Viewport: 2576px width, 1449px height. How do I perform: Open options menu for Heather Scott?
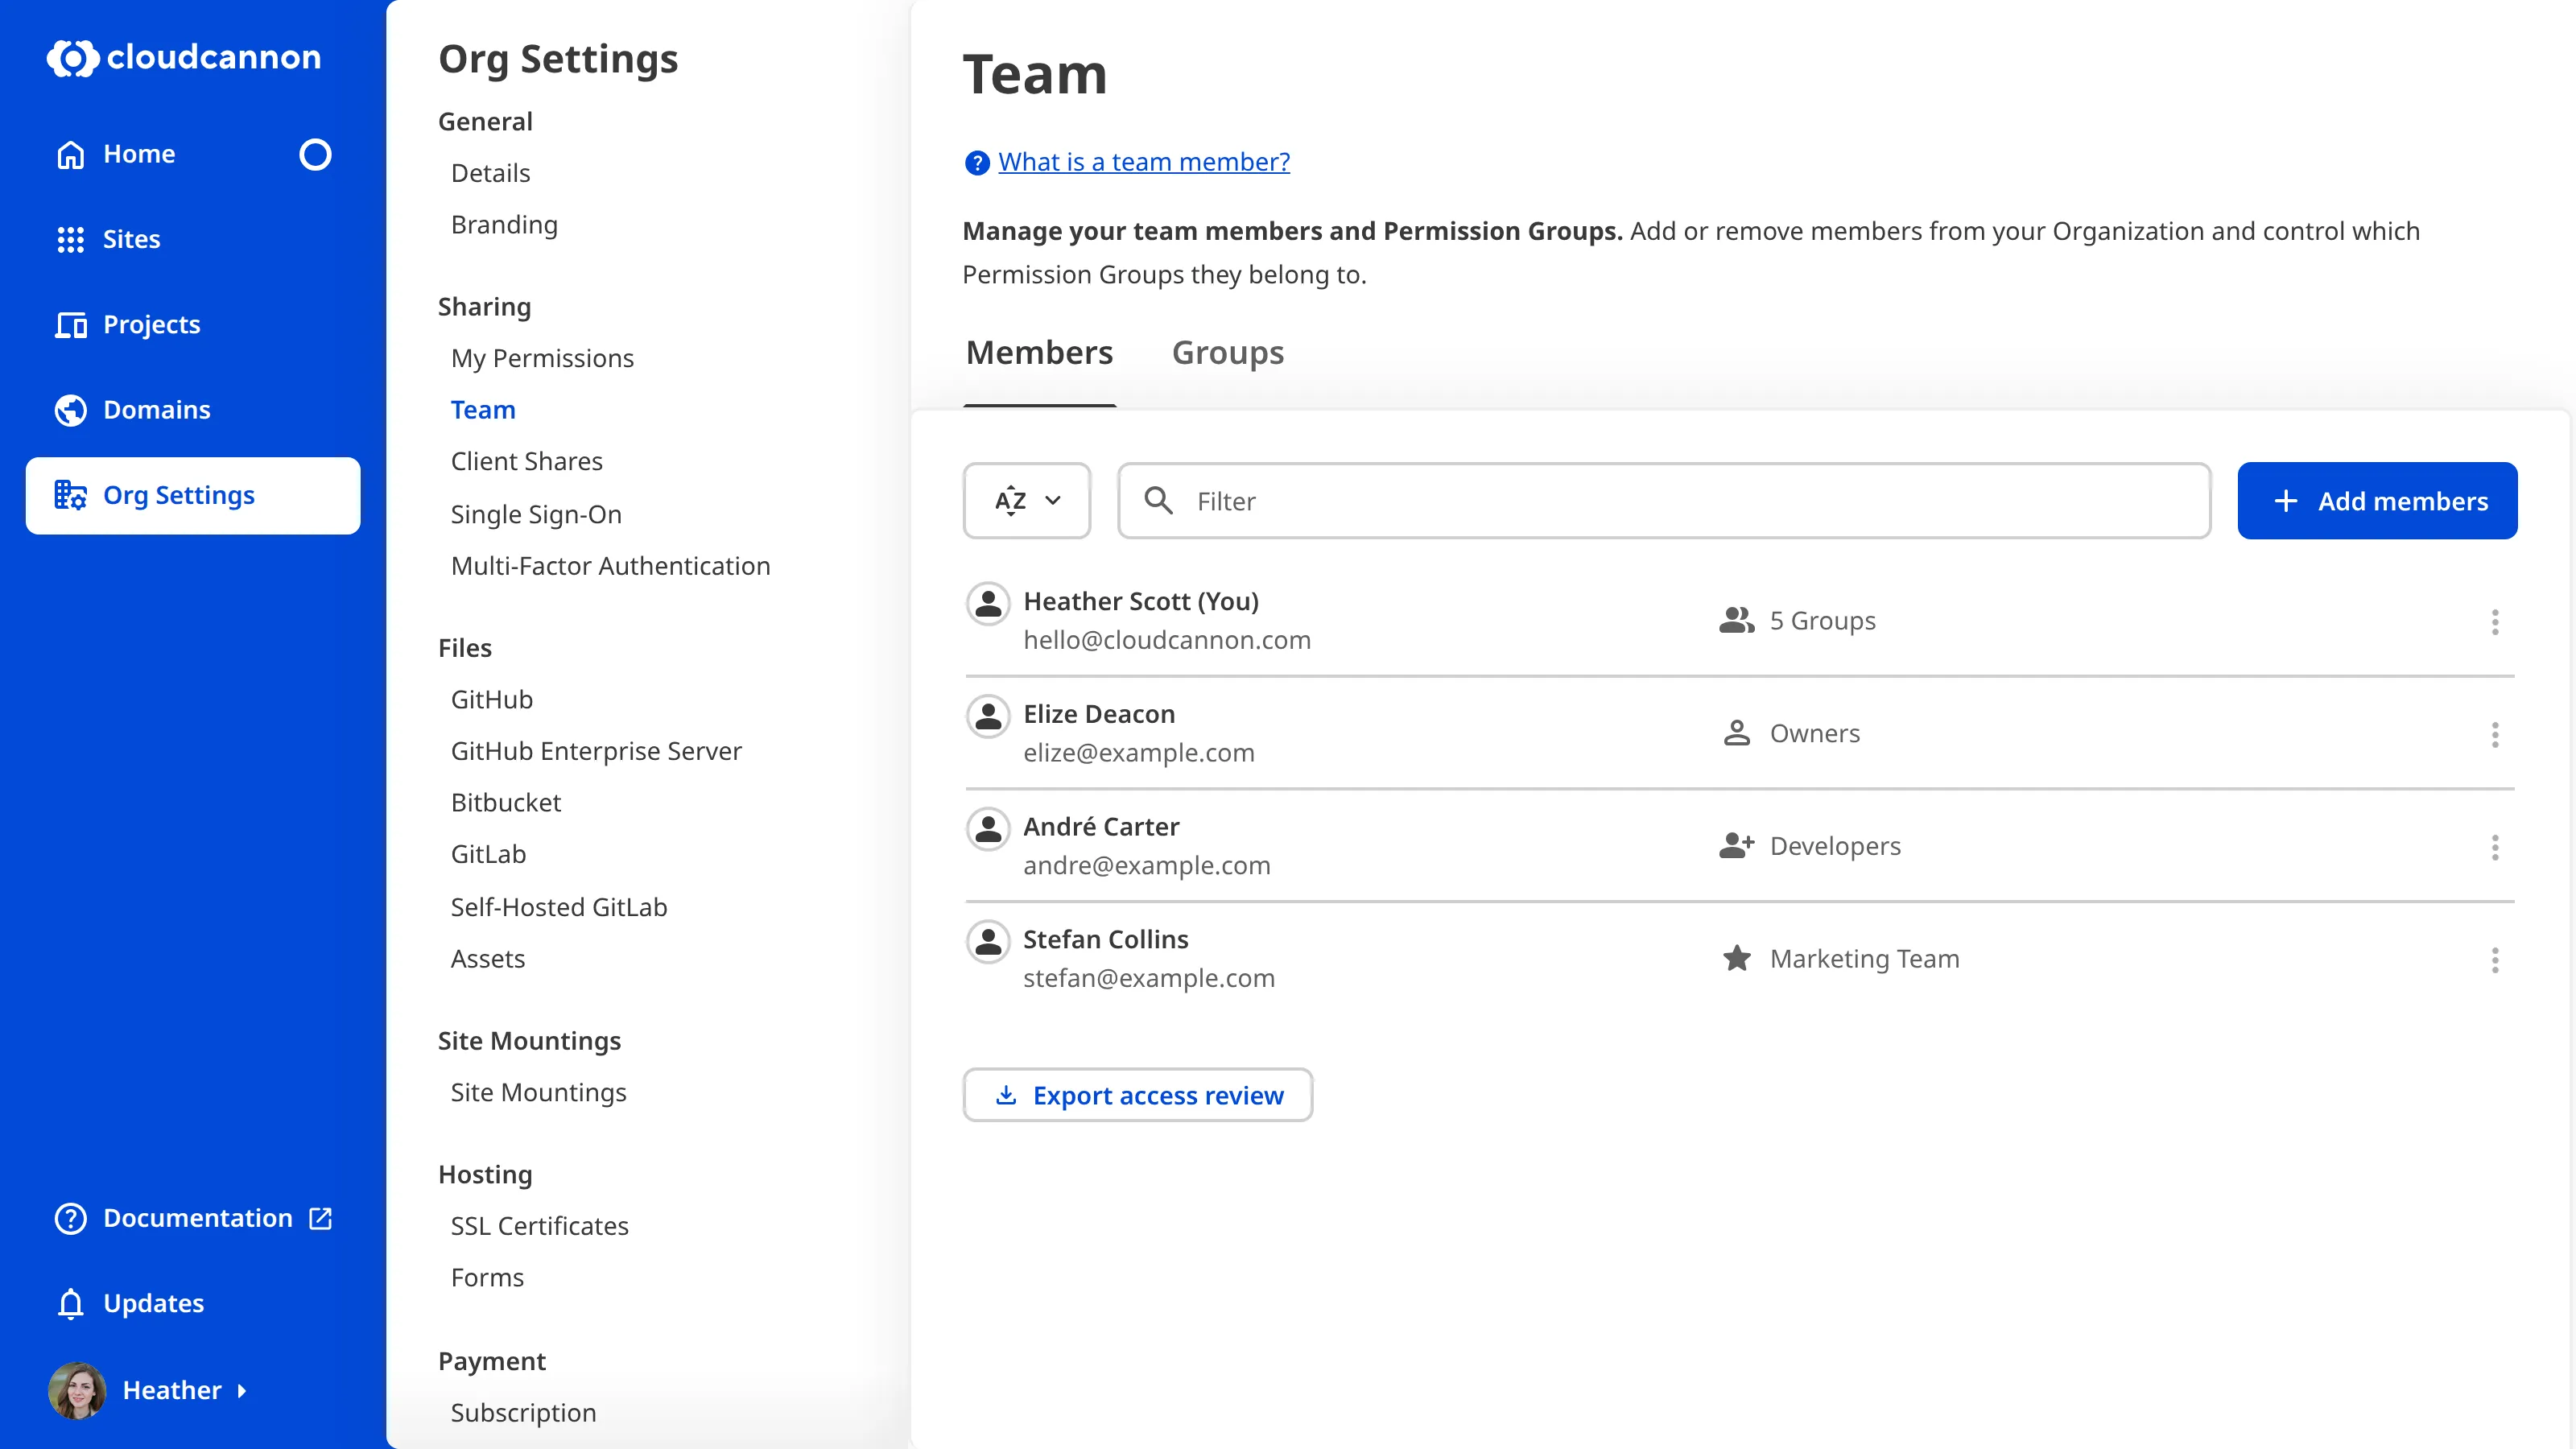click(2494, 622)
